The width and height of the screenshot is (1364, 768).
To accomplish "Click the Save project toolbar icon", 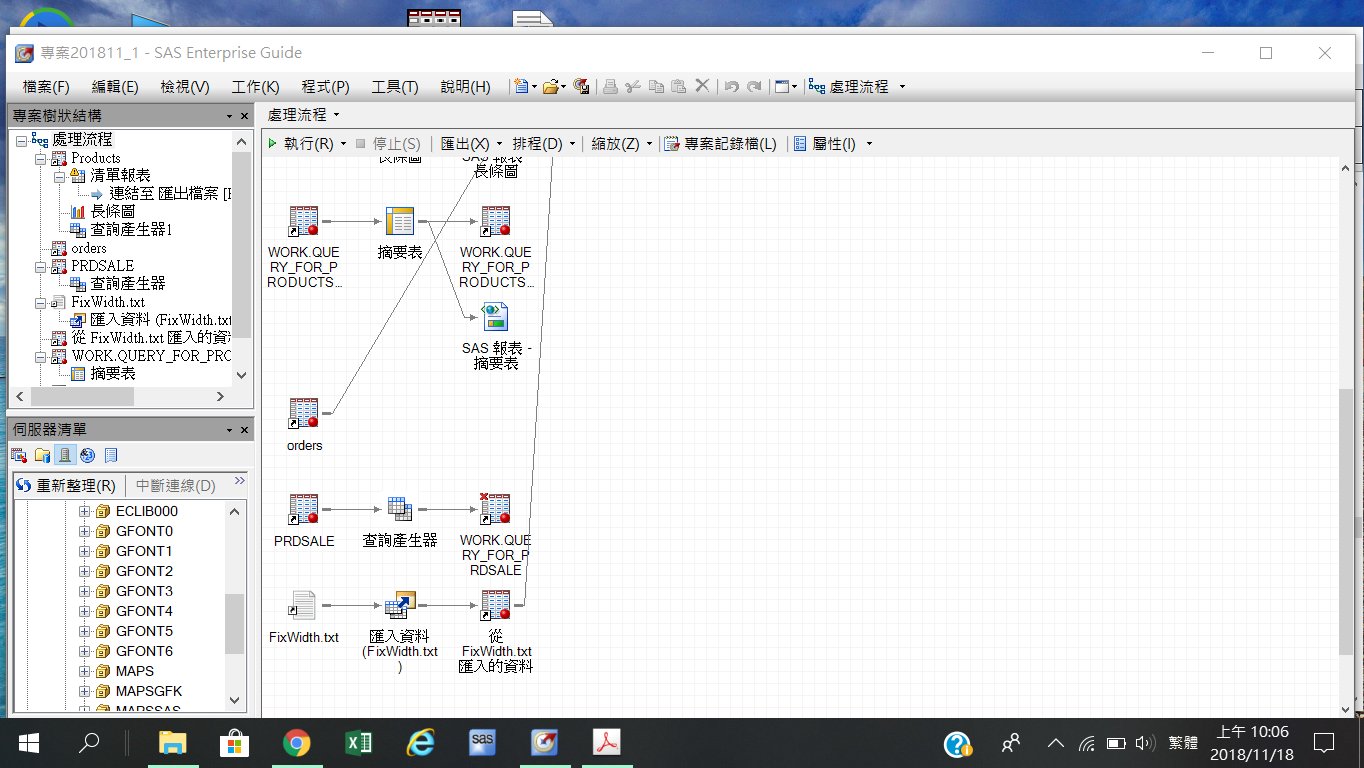I will coord(581,87).
